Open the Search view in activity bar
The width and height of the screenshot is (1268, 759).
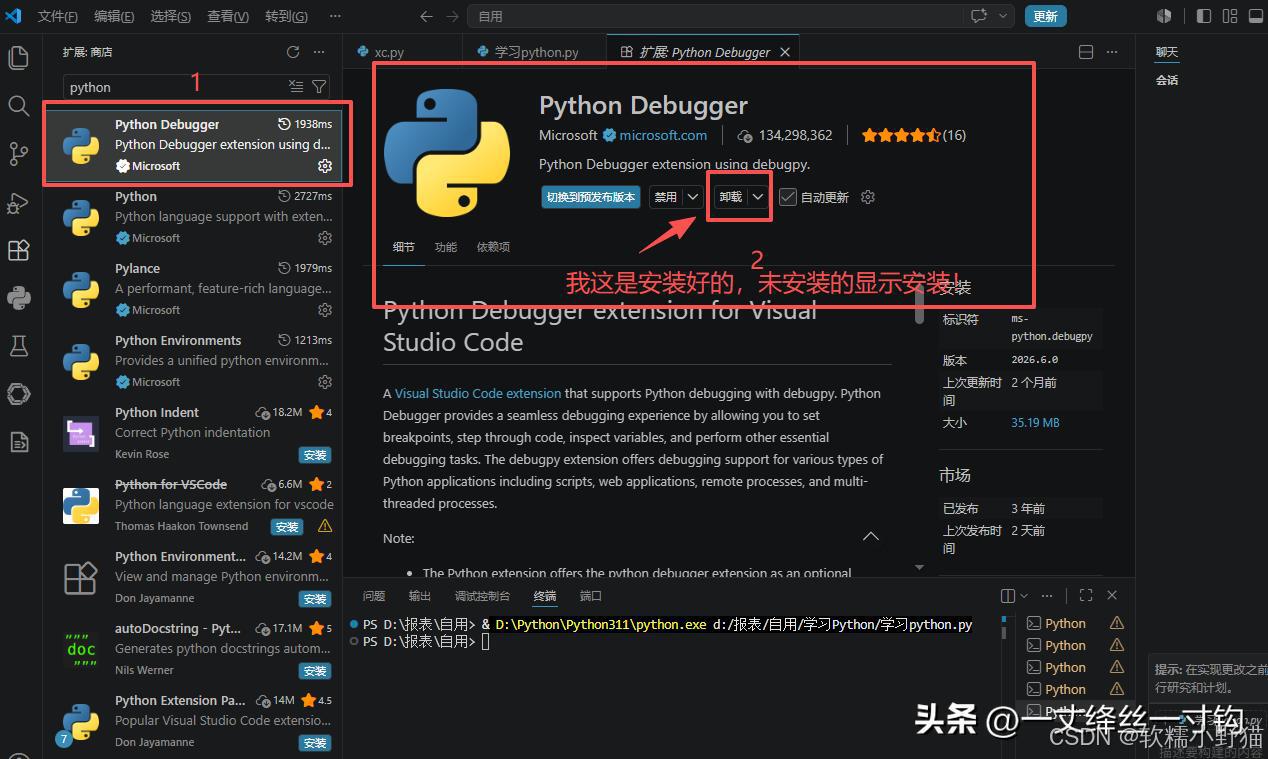[x=18, y=105]
